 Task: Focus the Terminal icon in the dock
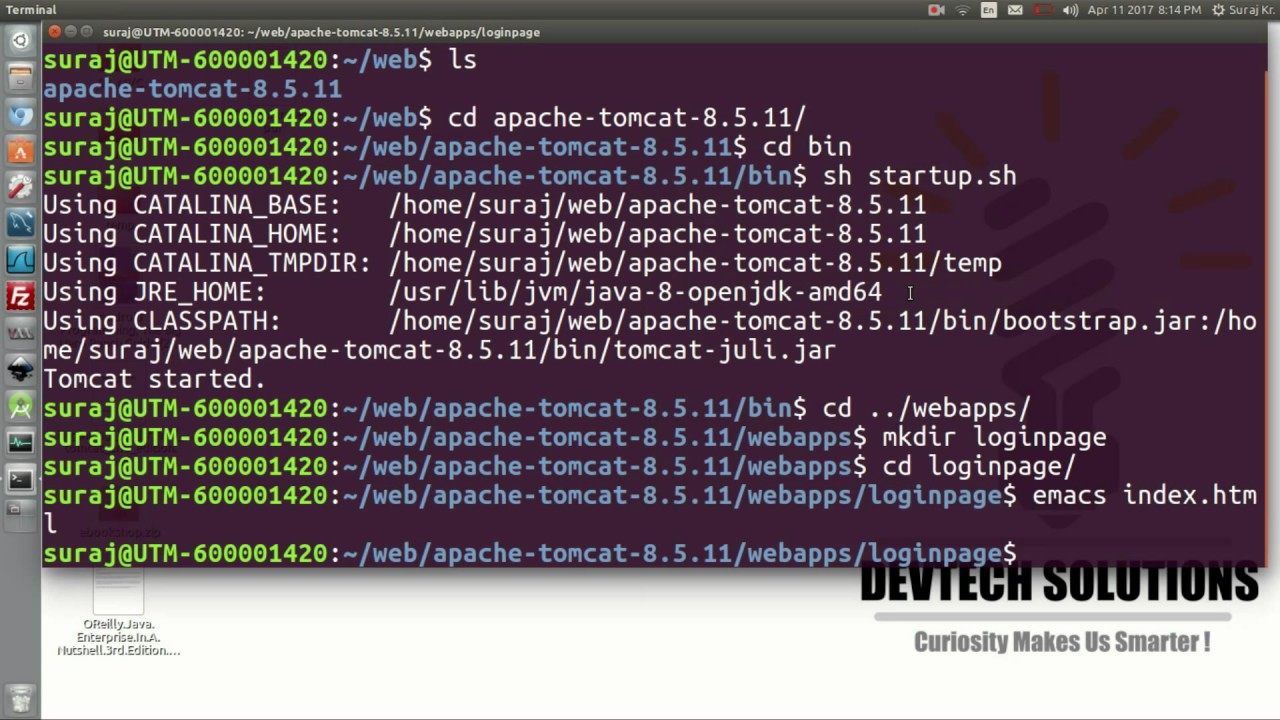(20, 479)
